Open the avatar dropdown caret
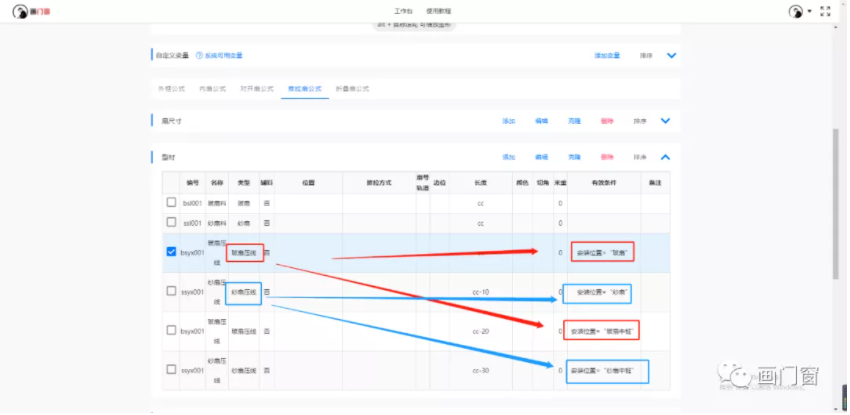 (x=808, y=12)
